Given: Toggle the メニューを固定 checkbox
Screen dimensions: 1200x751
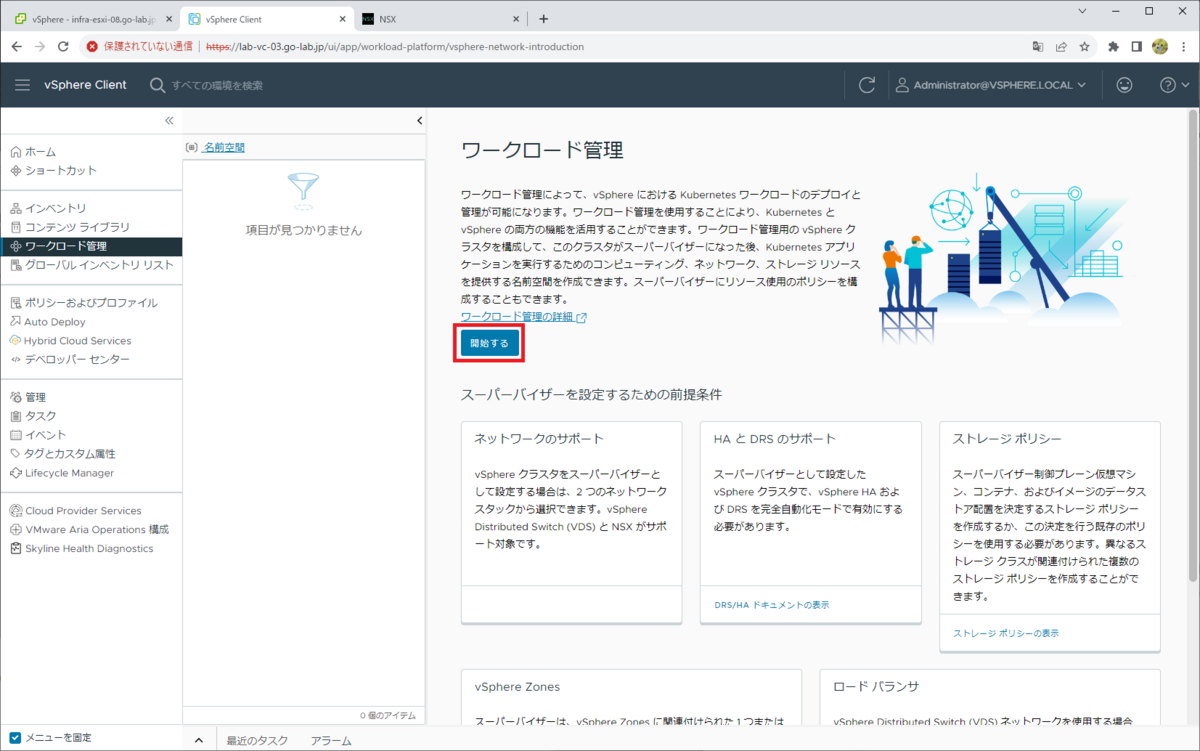Looking at the screenshot, I should (x=13, y=737).
